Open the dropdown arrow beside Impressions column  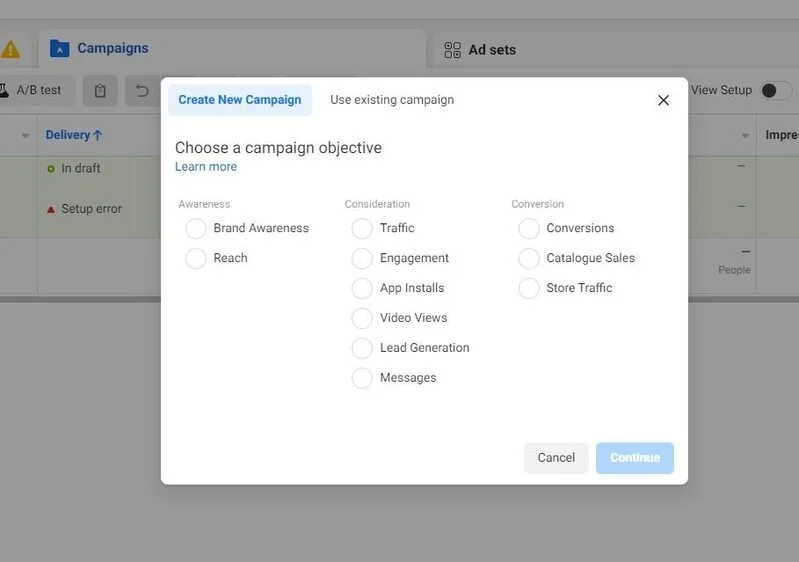(745, 136)
